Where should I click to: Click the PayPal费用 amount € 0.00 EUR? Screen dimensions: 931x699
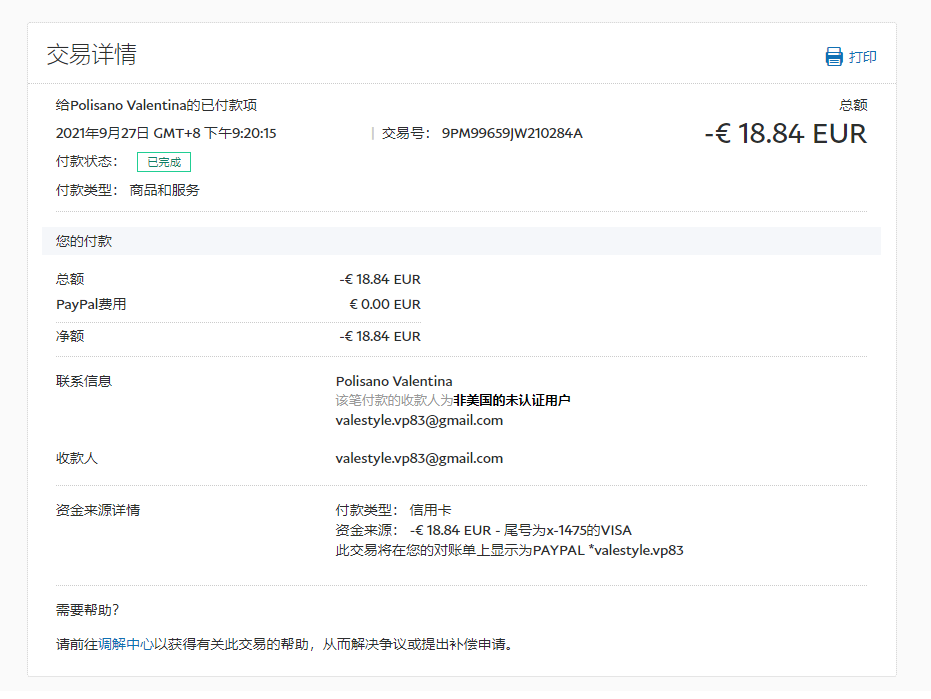384,304
